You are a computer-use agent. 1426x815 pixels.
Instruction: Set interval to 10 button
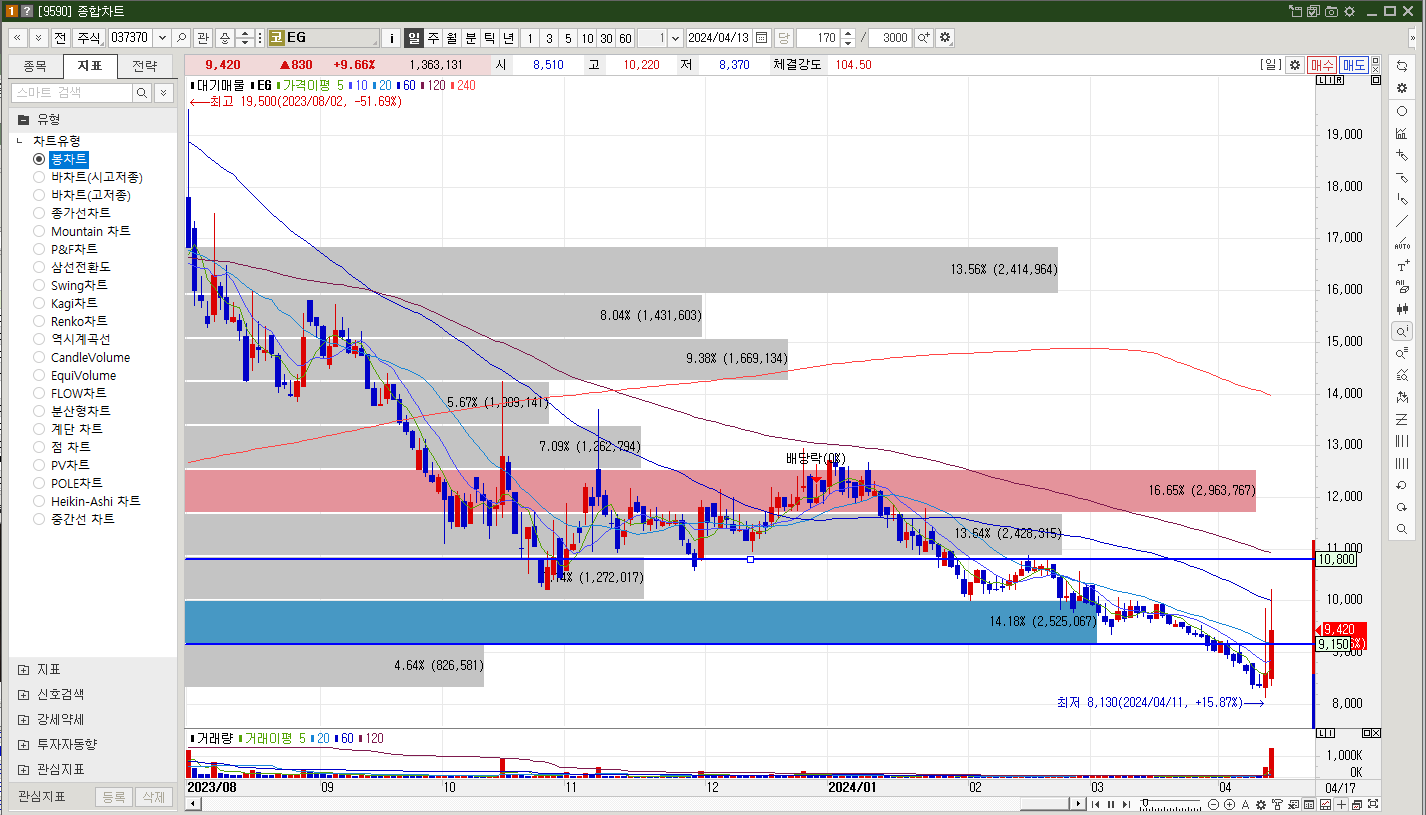pos(587,38)
